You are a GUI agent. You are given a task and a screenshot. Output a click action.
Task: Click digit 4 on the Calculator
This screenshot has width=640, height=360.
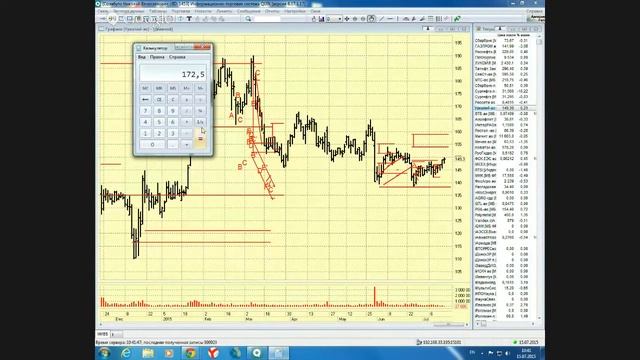(145, 122)
